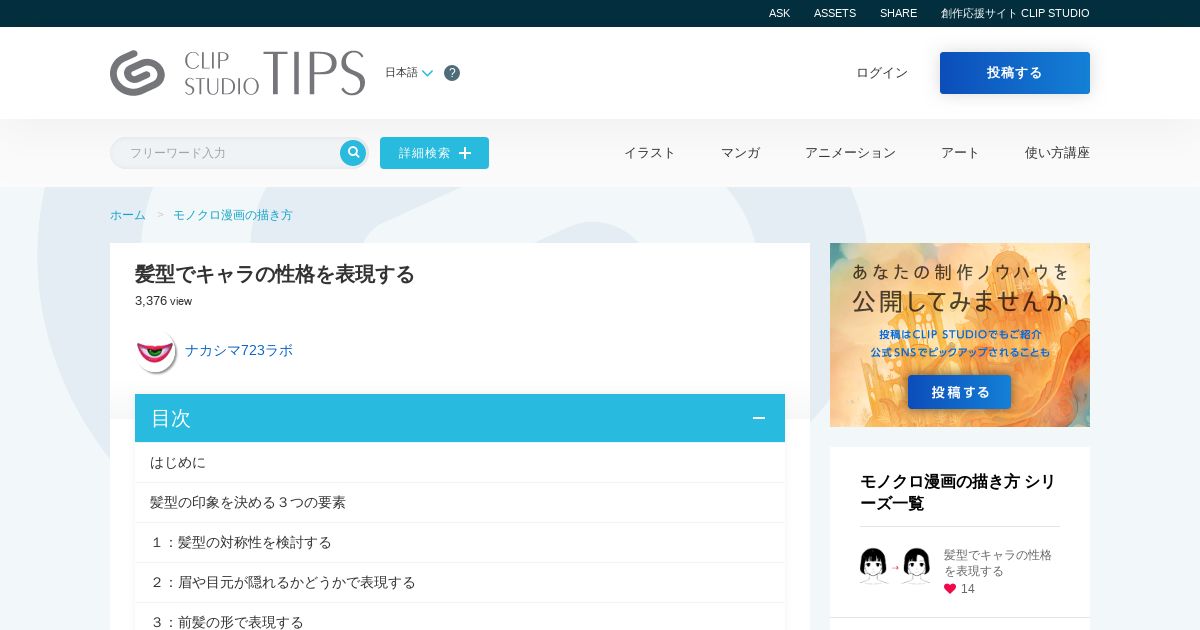Click the ナカシマ723ラボ author avatar
Viewport: 1200px width, 630px height.
click(155, 351)
